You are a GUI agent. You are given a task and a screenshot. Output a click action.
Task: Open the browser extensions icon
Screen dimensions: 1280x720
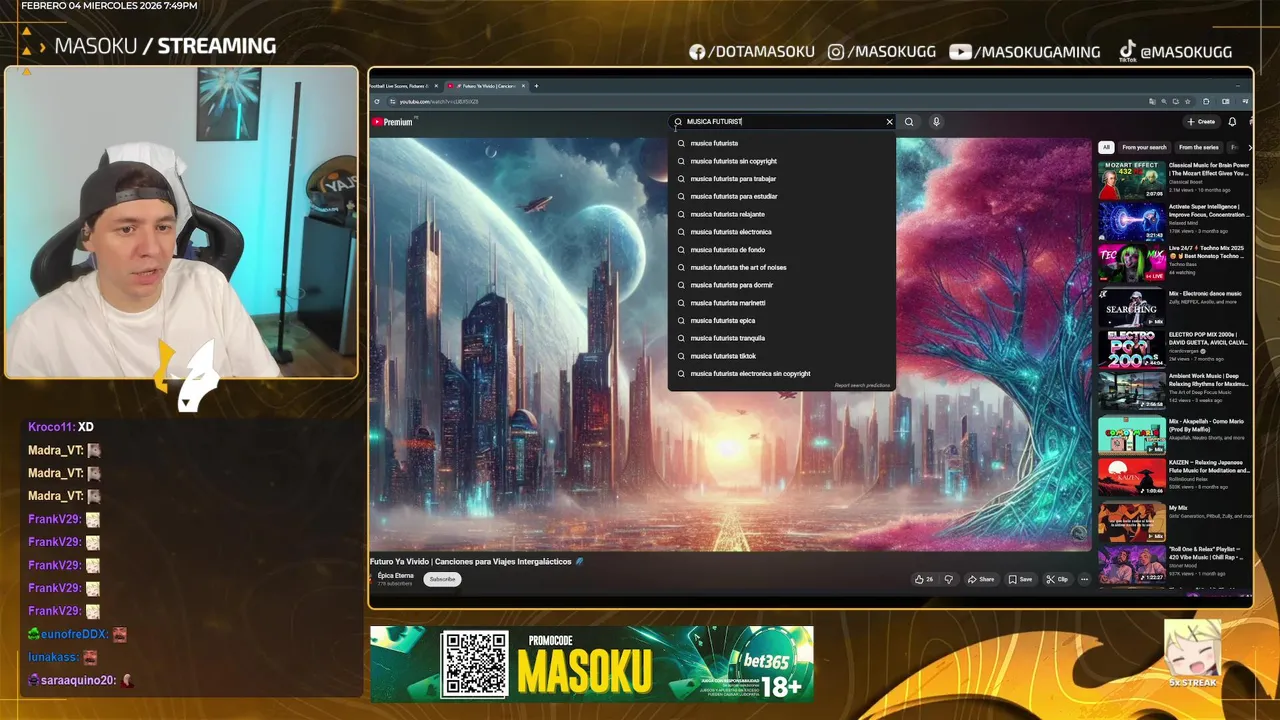coord(1206,101)
